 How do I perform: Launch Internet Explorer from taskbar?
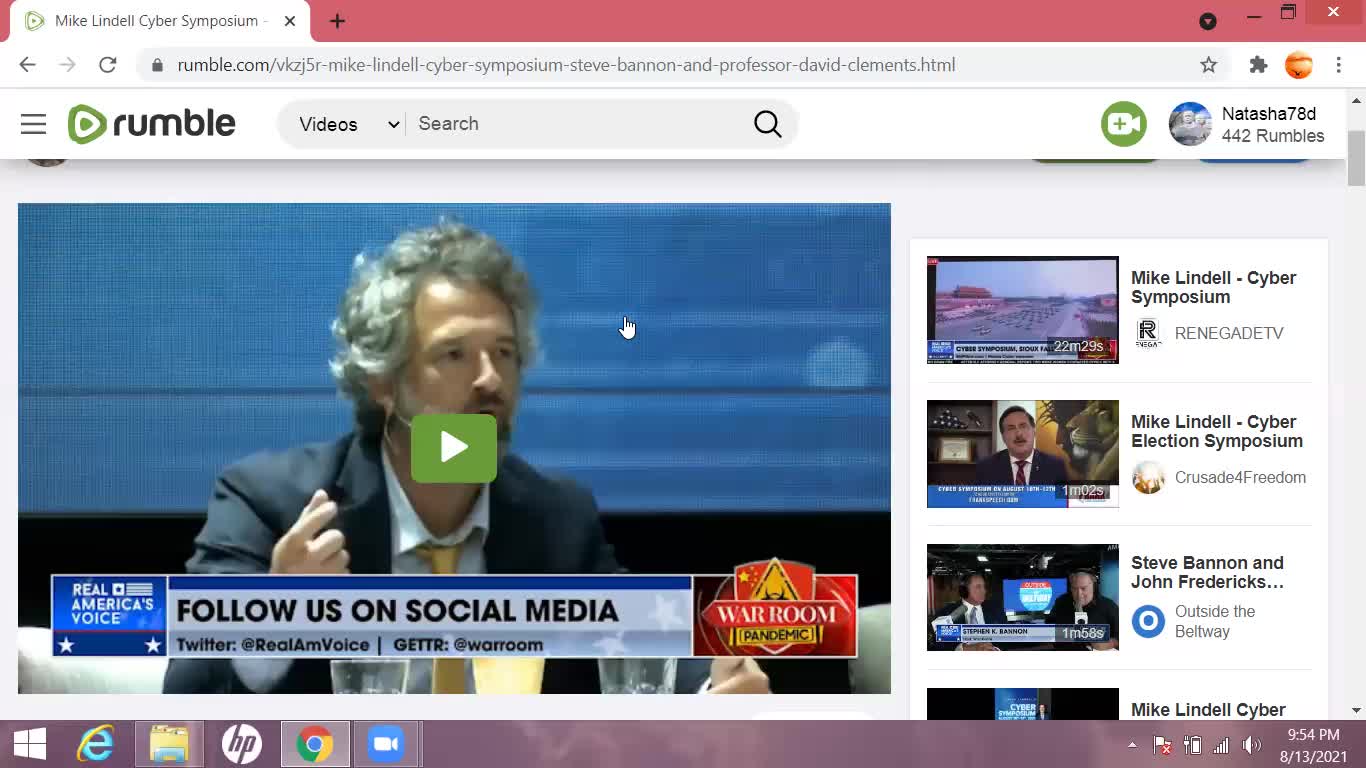click(x=96, y=744)
